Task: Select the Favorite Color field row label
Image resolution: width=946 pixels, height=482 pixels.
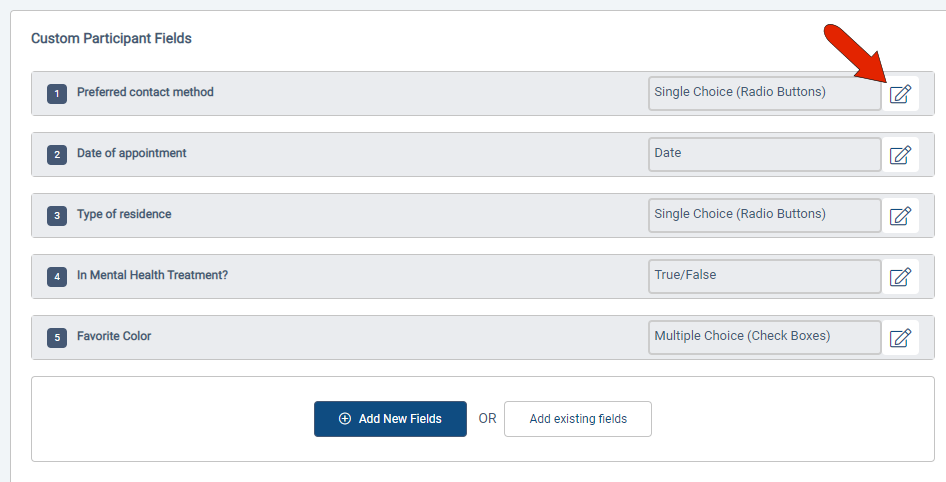Action: (114, 336)
